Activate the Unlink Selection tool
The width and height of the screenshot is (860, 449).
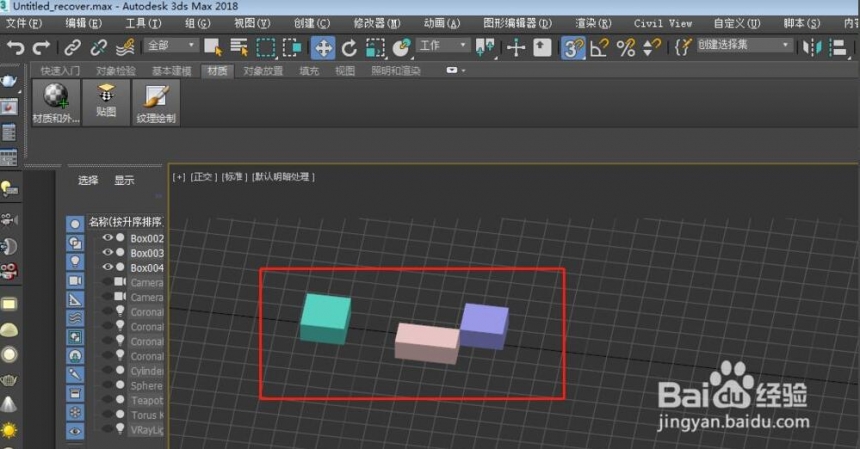pyautogui.click(x=99, y=48)
